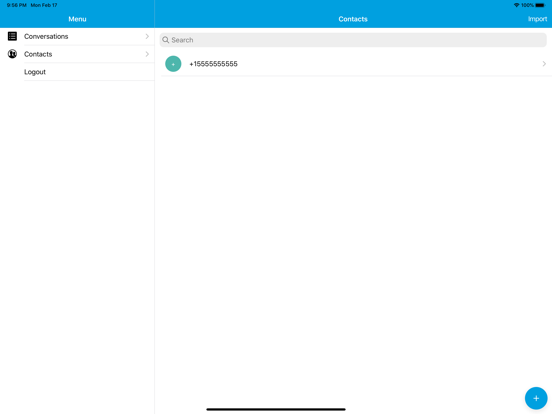Image resolution: width=552 pixels, height=414 pixels.
Task: Click the Contacts icon in the menu
Action: pyautogui.click(x=12, y=54)
